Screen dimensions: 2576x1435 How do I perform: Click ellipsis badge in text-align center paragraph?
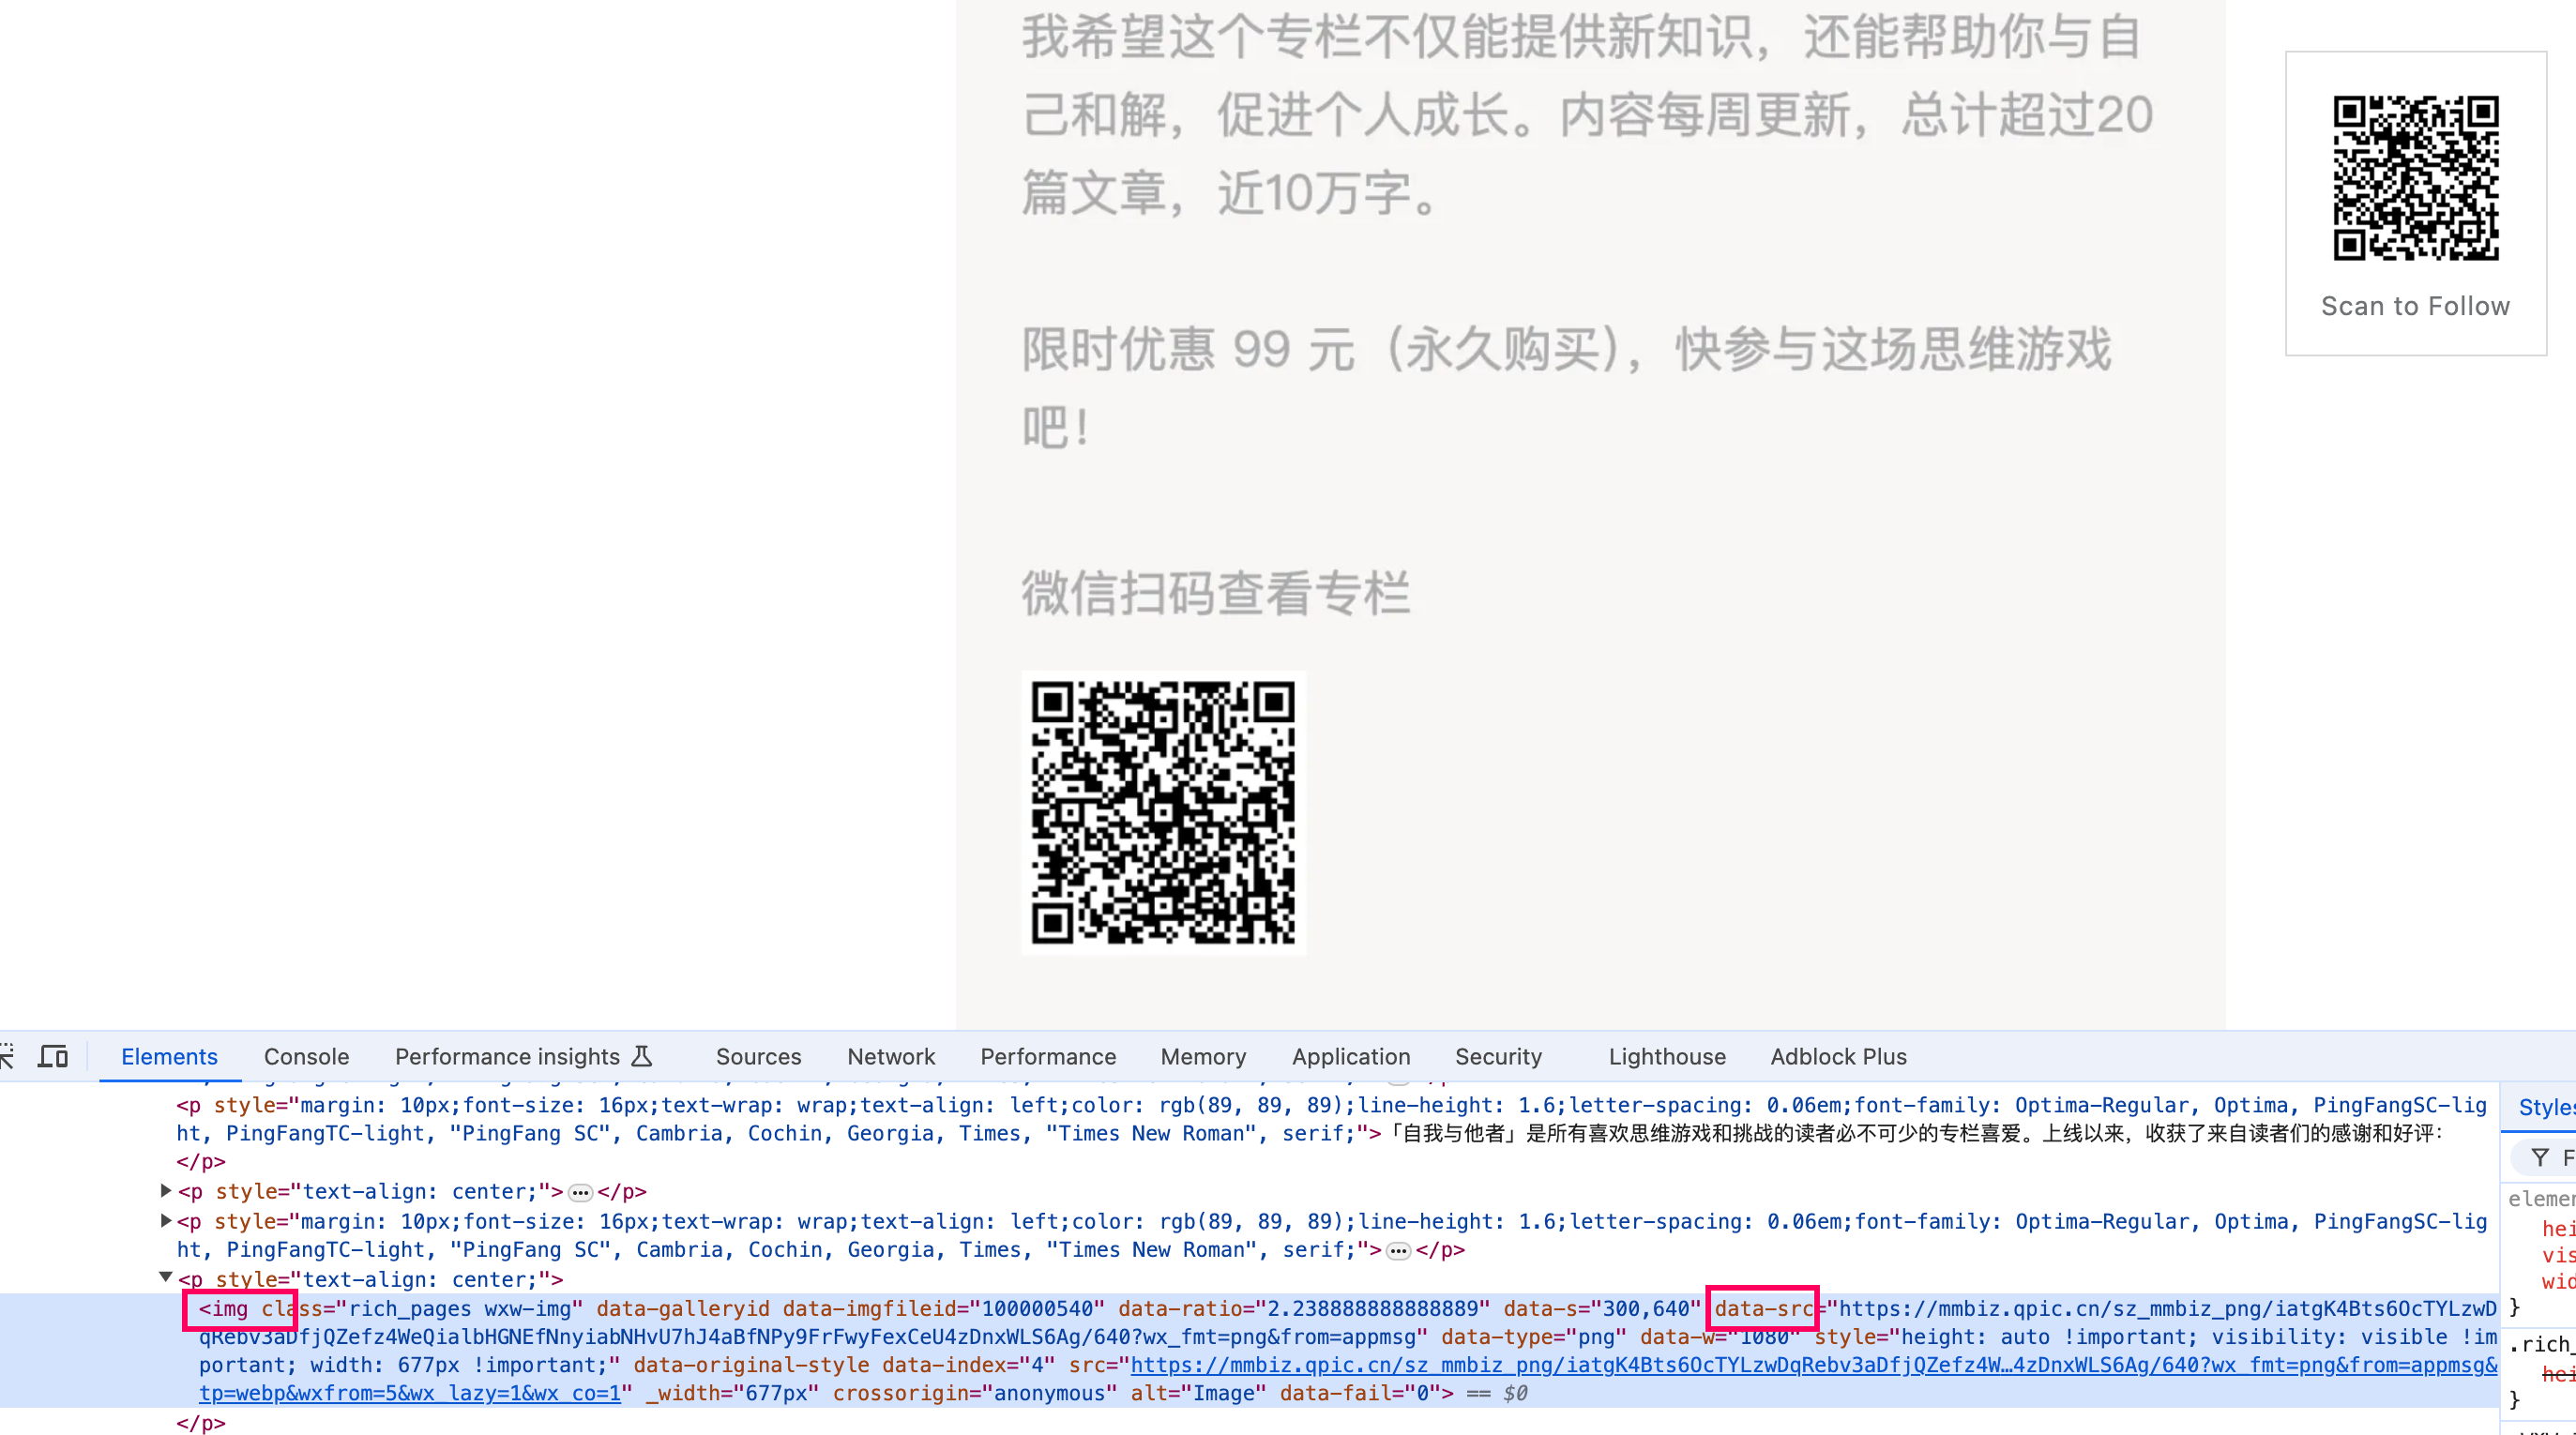click(580, 1192)
